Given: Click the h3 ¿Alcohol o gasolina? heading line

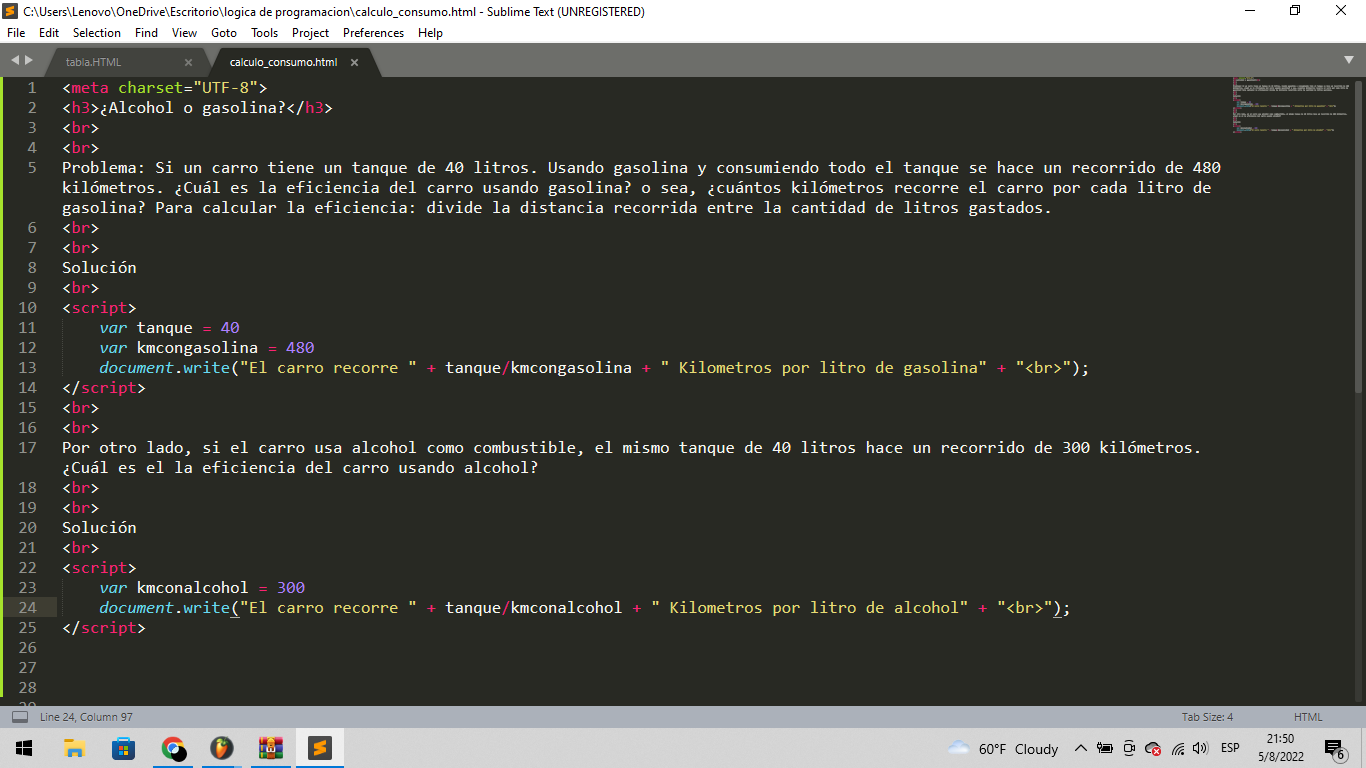Looking at the screenshot, I should [197, 108].
